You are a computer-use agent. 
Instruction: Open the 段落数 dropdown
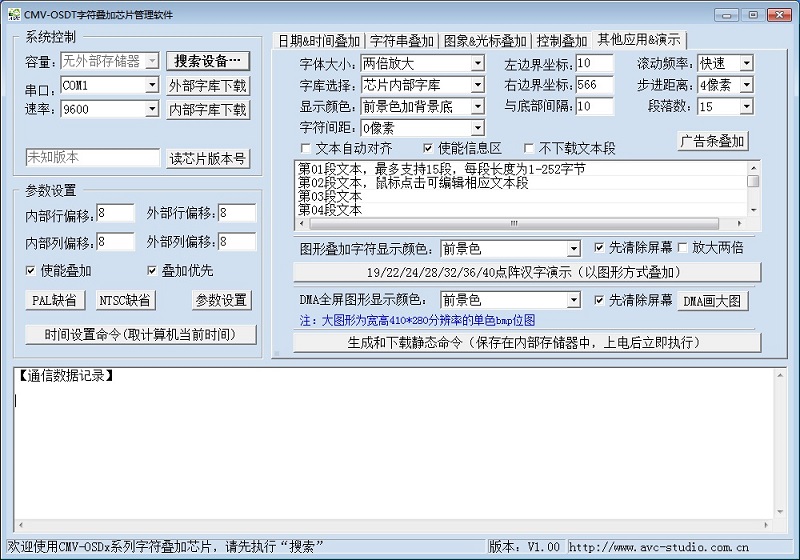coord(745,106)
